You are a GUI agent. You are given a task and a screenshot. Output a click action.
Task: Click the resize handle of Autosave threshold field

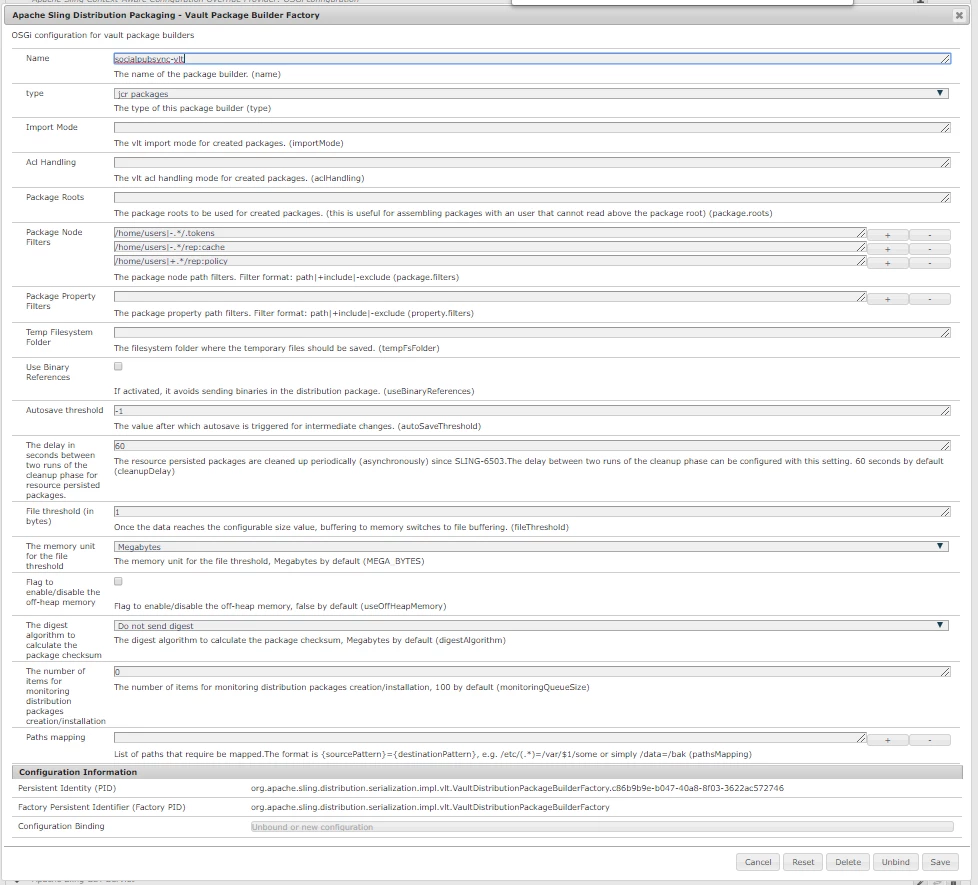945,411
